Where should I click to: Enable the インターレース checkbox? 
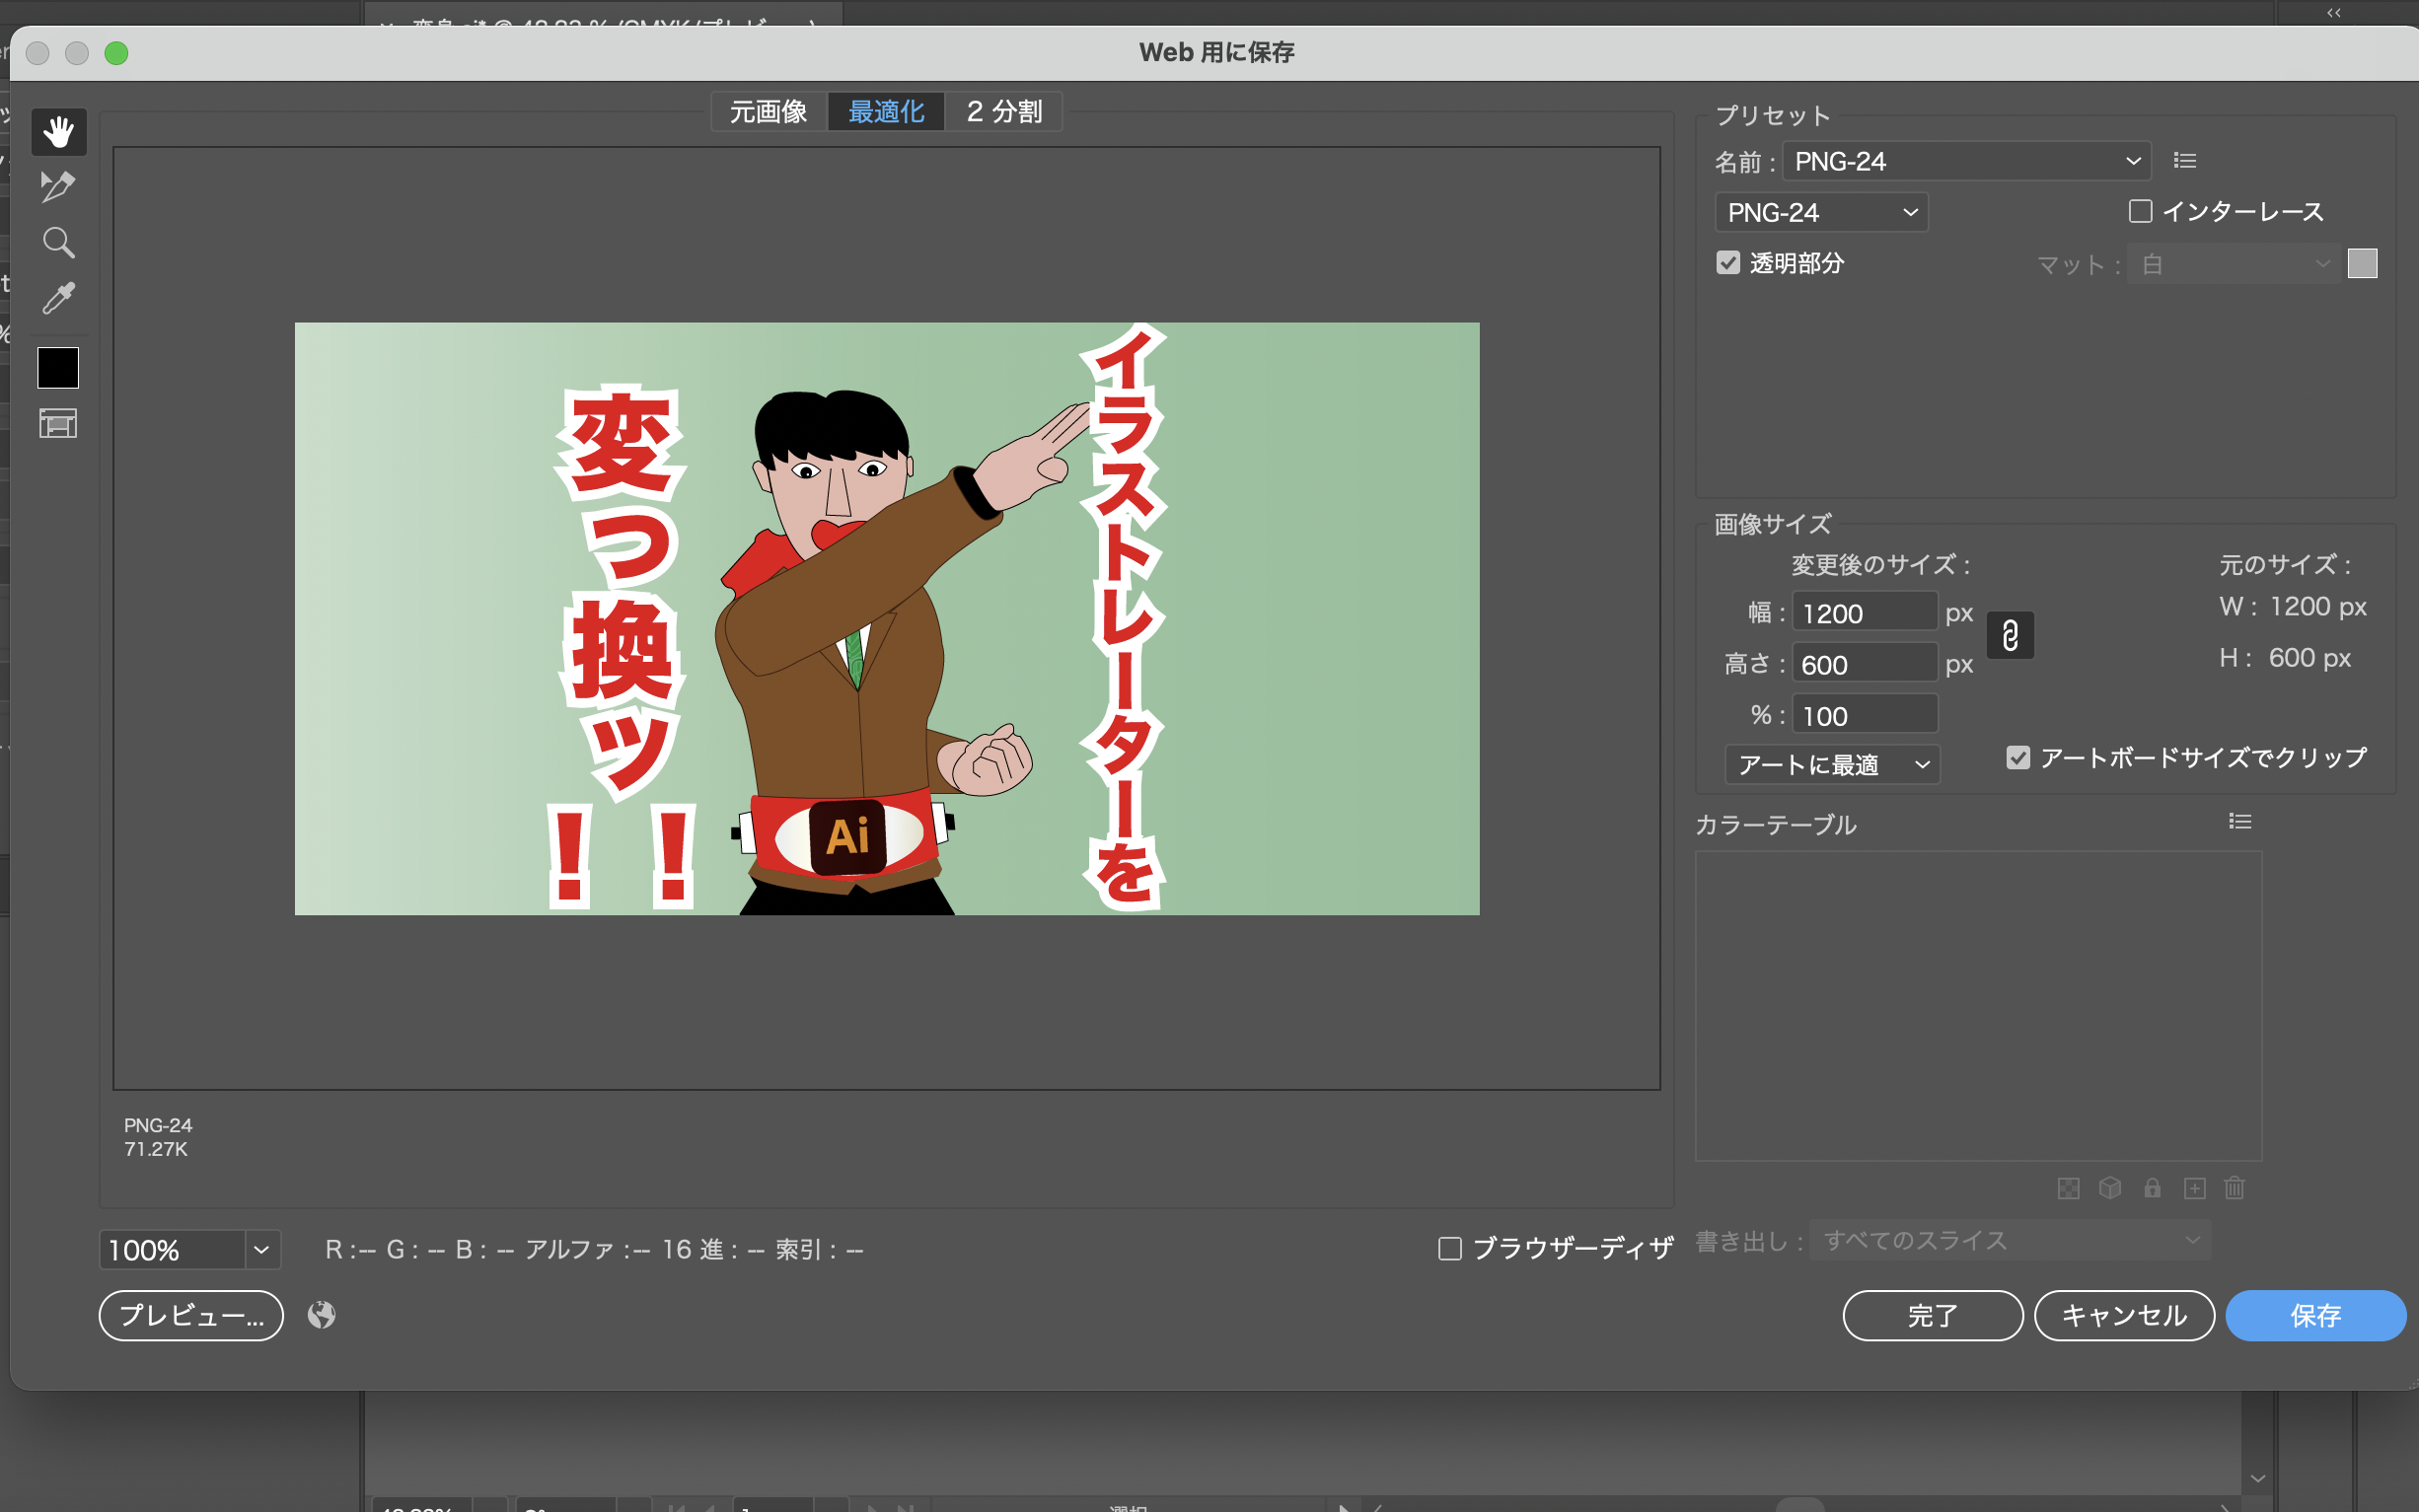pyautogui.click(x=2140, y=211)
